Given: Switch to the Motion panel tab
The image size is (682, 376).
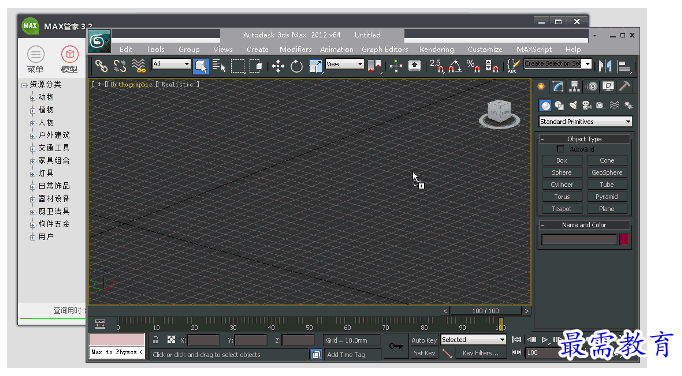Looking at the screenshot, I should click(x=592, y=86).
